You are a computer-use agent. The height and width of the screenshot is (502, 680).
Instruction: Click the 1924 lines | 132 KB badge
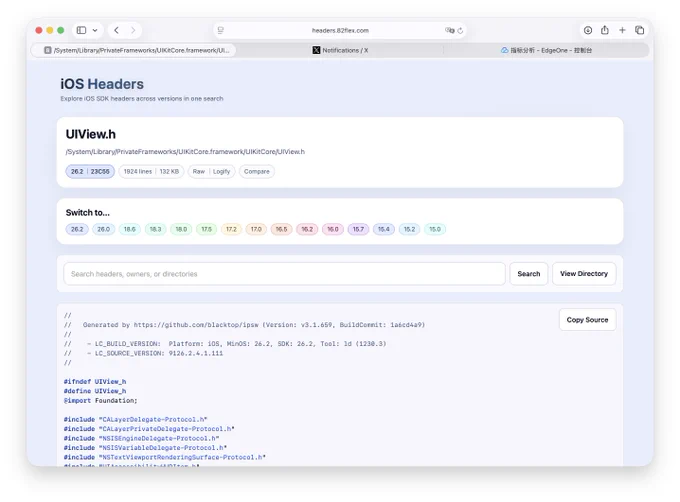[151, 171]
